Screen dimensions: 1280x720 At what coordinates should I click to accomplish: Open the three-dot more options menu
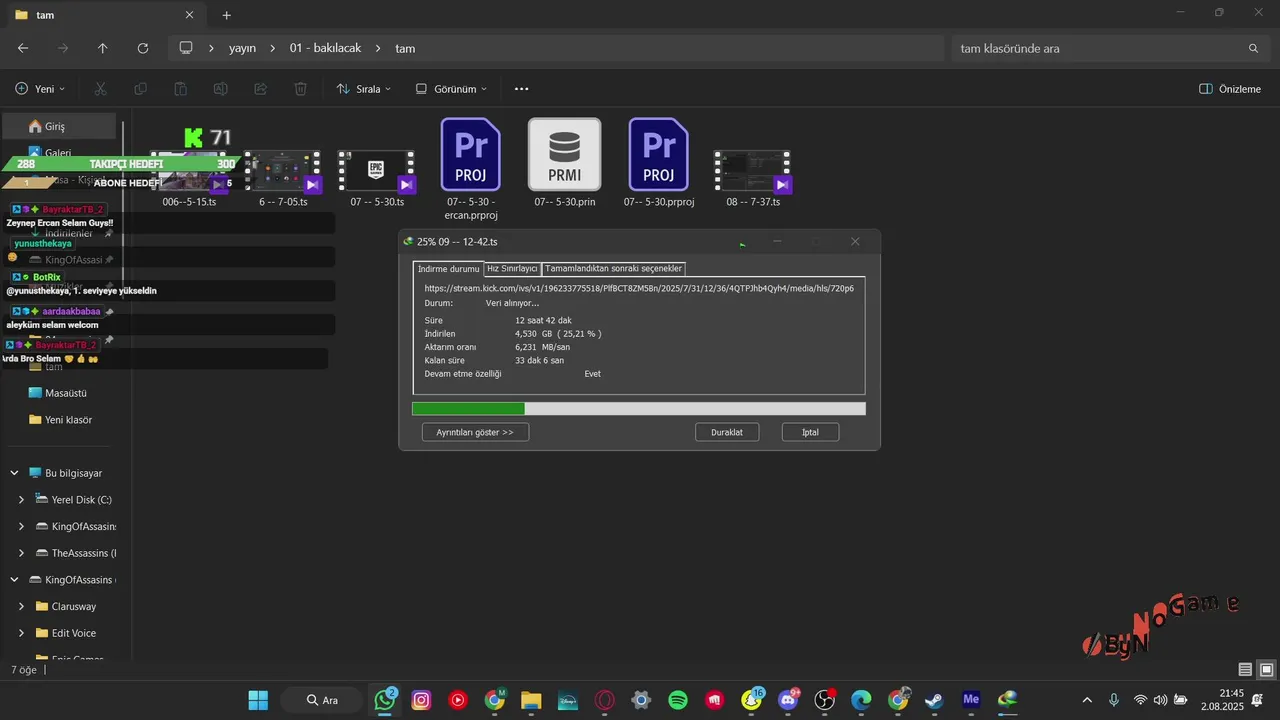(521, 89)
